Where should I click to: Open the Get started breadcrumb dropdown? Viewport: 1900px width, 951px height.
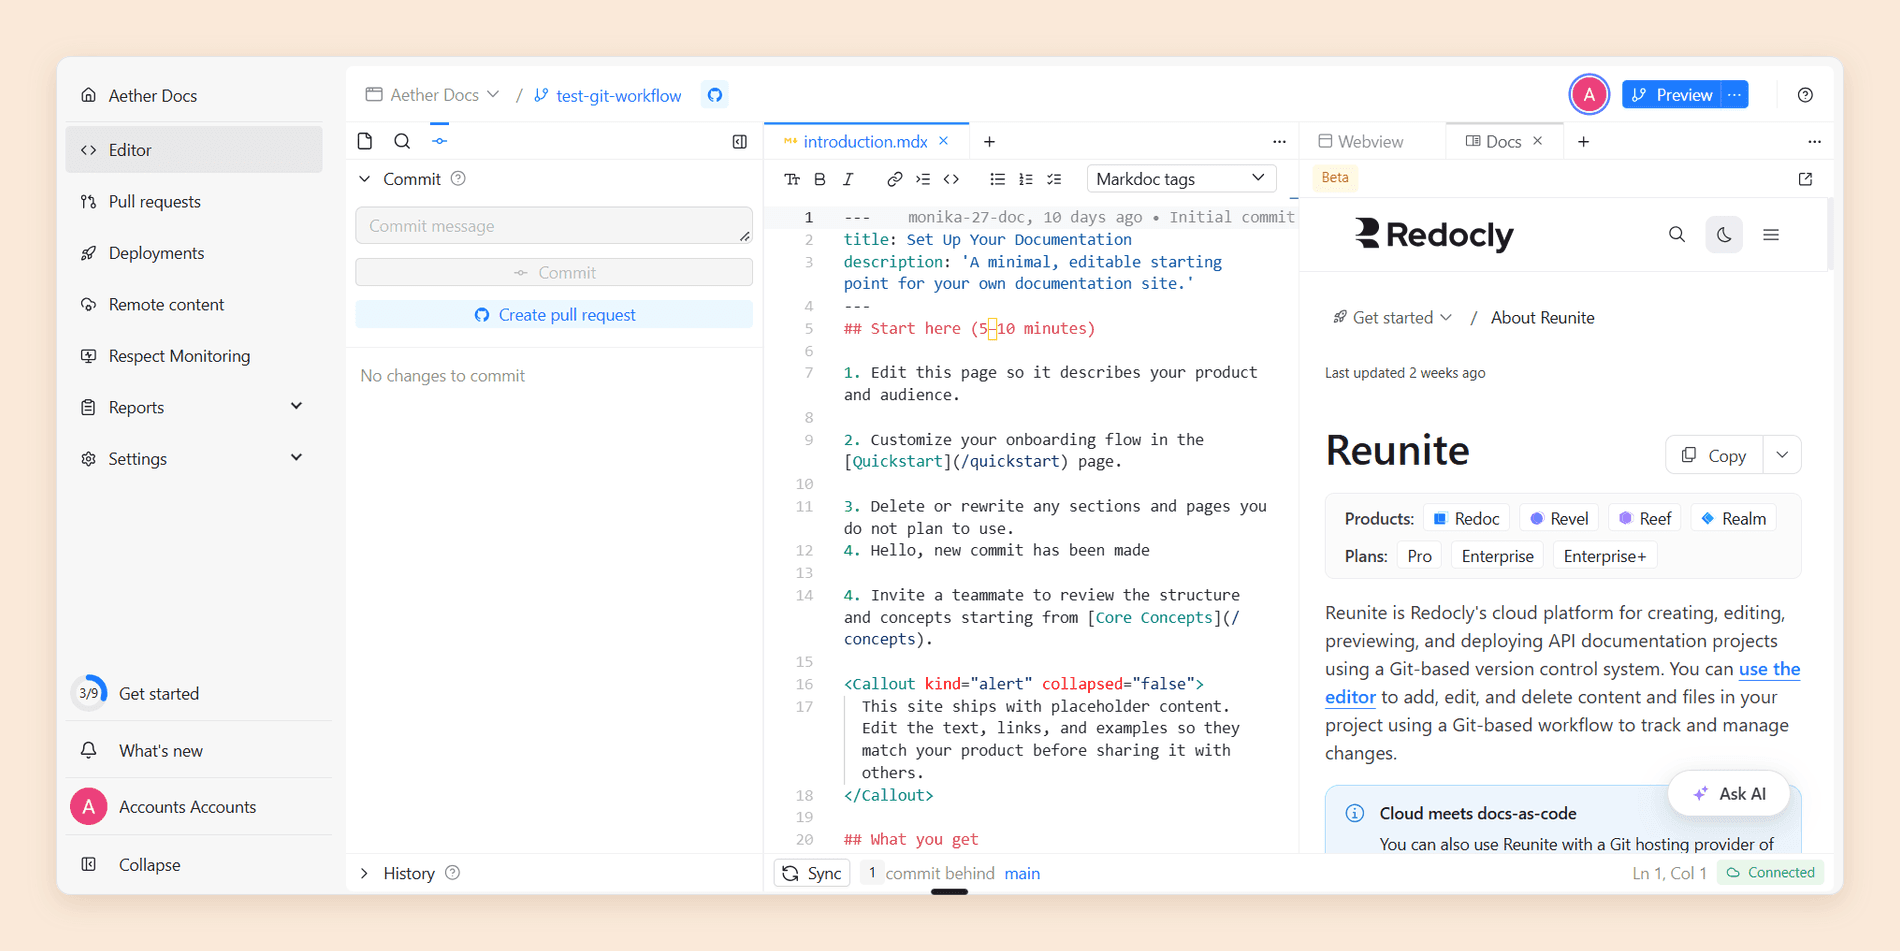point(1393,318)
